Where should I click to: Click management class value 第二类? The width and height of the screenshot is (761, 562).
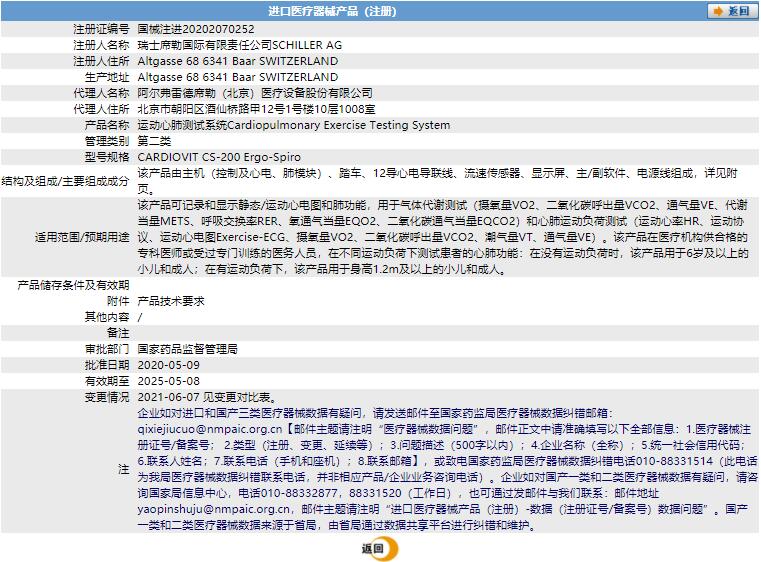click(x=154, y=141)
